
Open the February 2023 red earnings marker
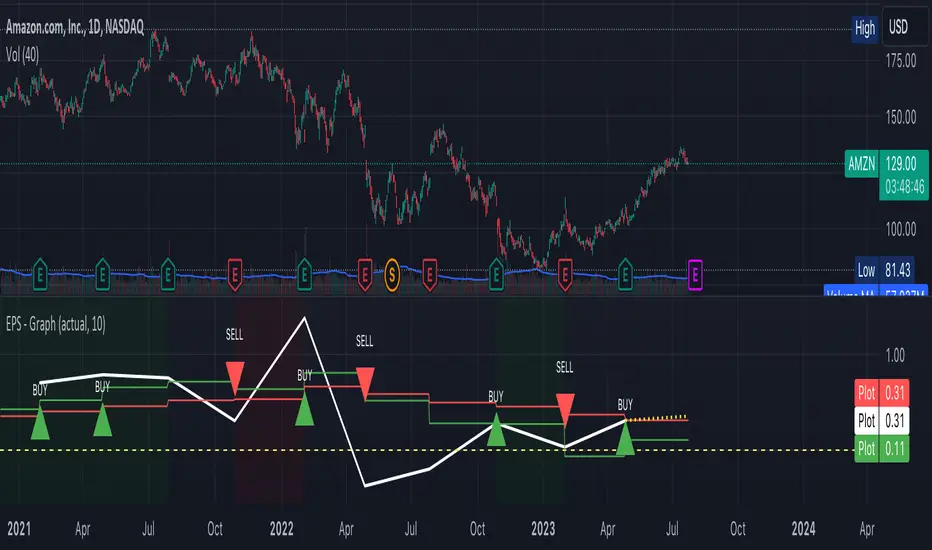click(565, 275)
